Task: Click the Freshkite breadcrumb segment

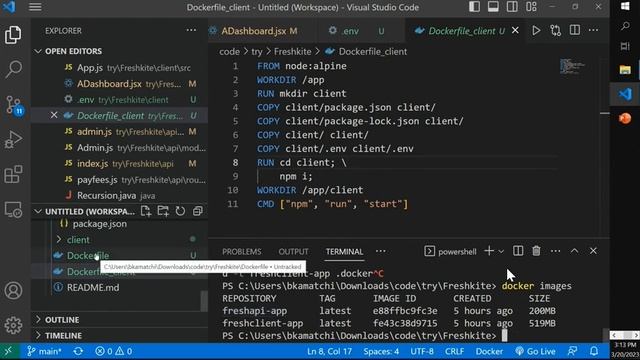Action: 292,51
